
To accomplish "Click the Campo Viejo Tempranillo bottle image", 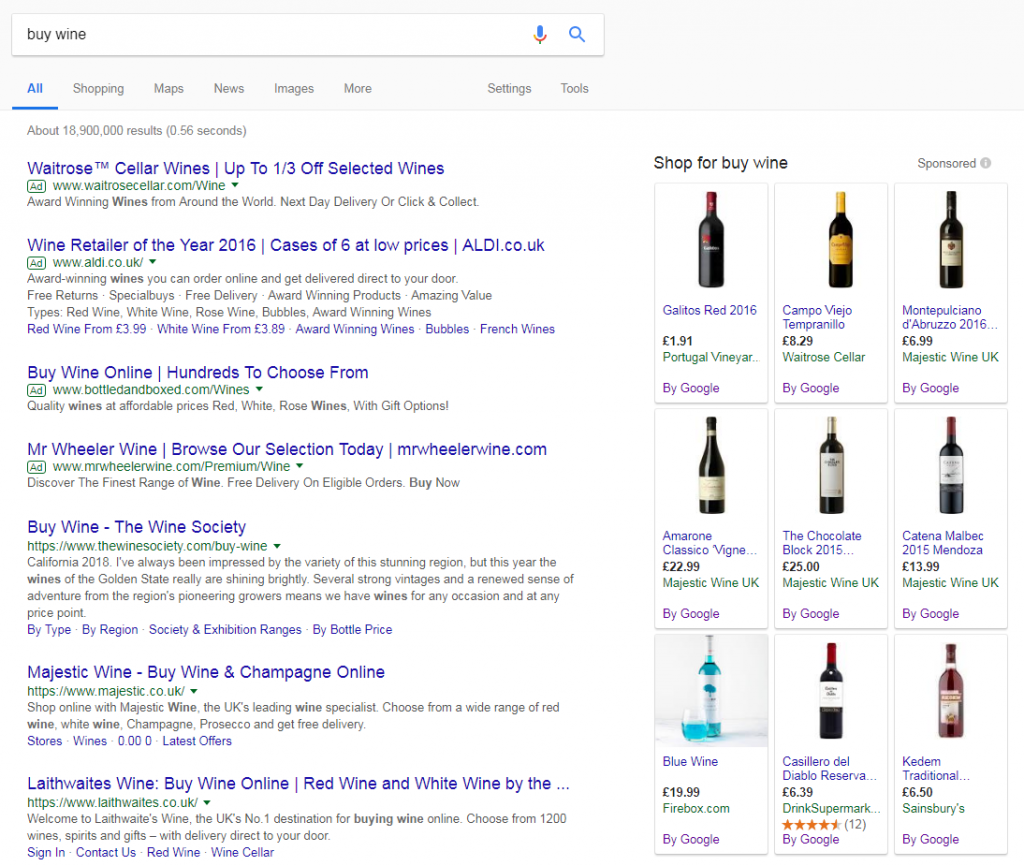I will click(840, 240).
